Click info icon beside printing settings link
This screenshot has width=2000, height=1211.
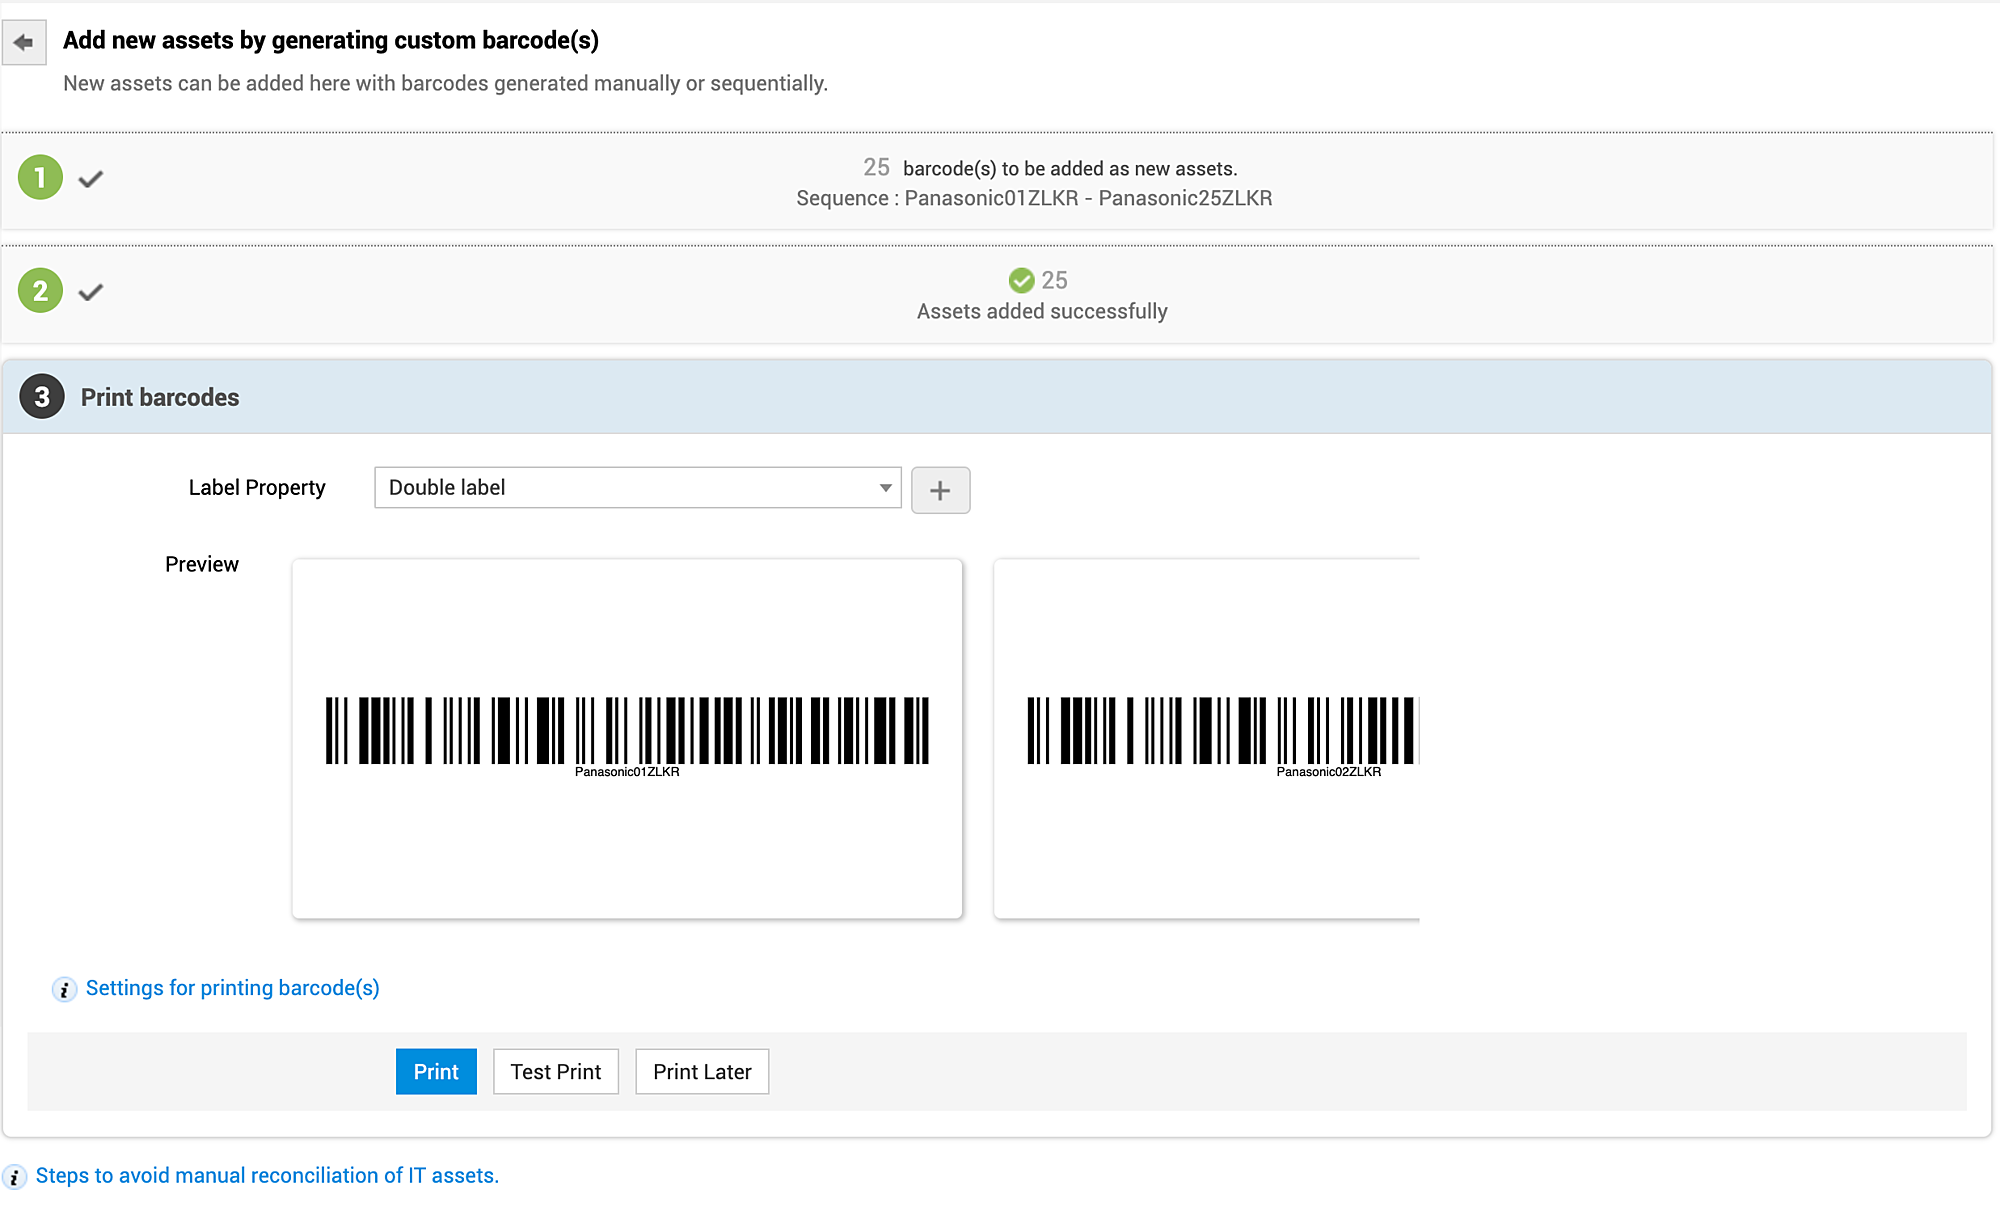click(x=64, y=989)
